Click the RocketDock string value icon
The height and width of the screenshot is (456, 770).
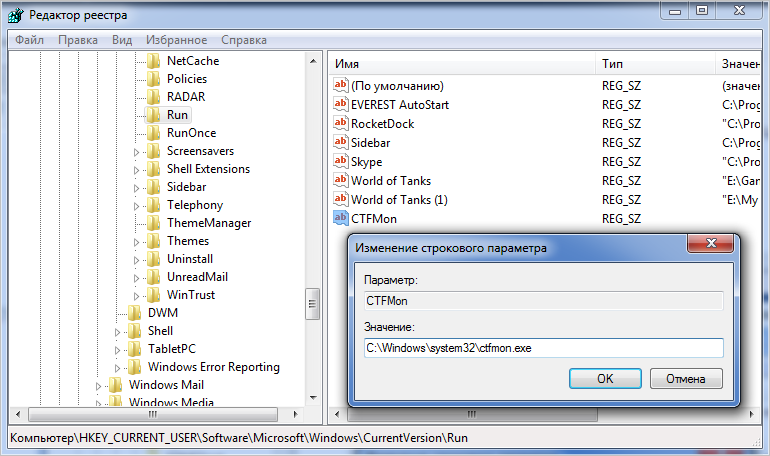pos(340,123)
